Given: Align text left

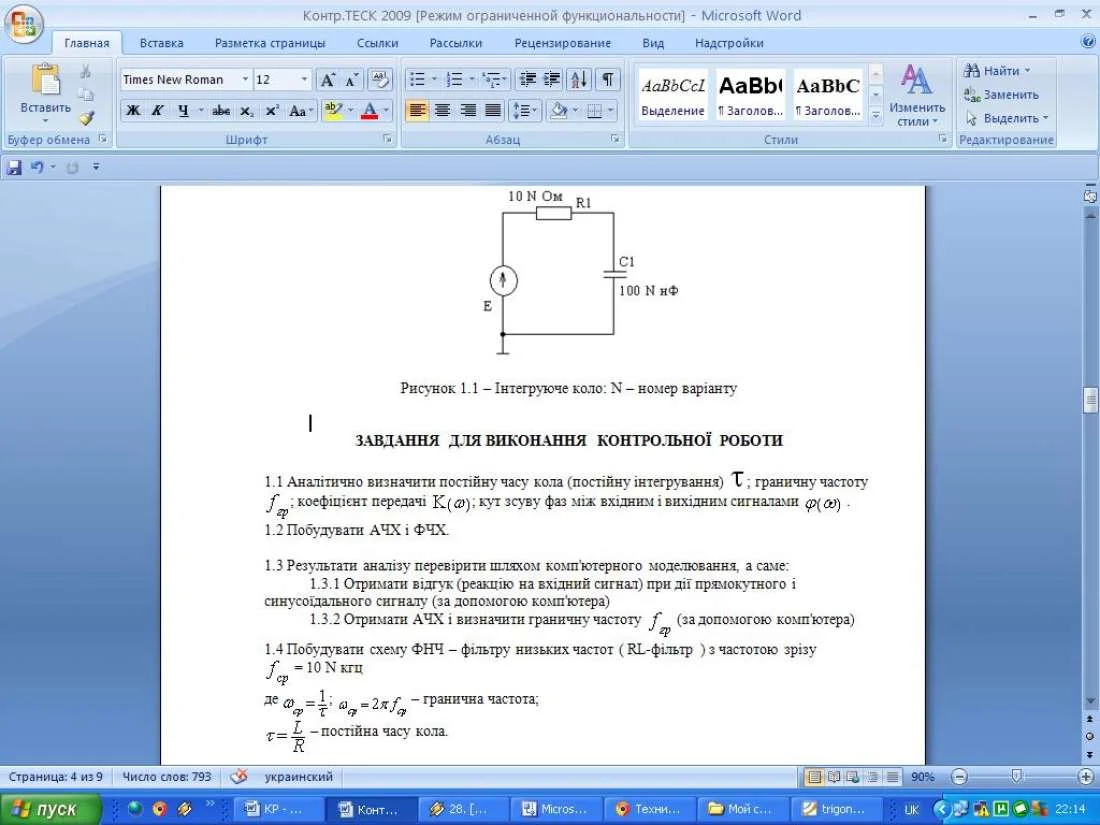Looking at the screenshot, I should pyautogui.click(x=417, y=111).
